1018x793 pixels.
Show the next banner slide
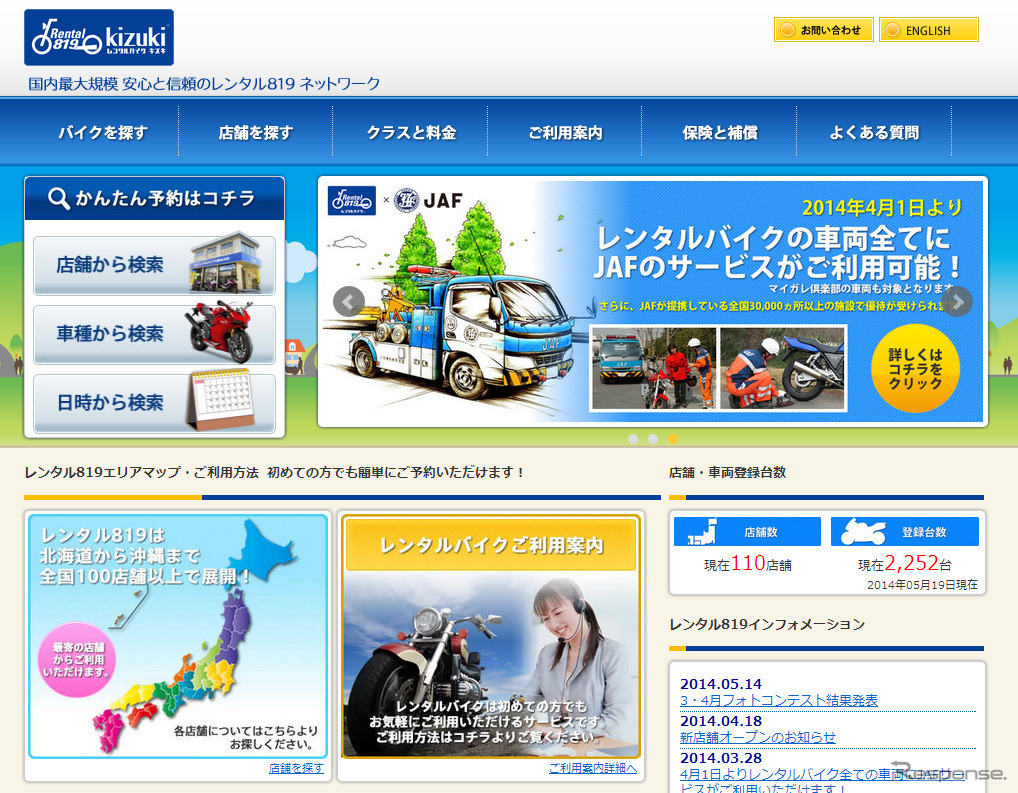[957, 301]
